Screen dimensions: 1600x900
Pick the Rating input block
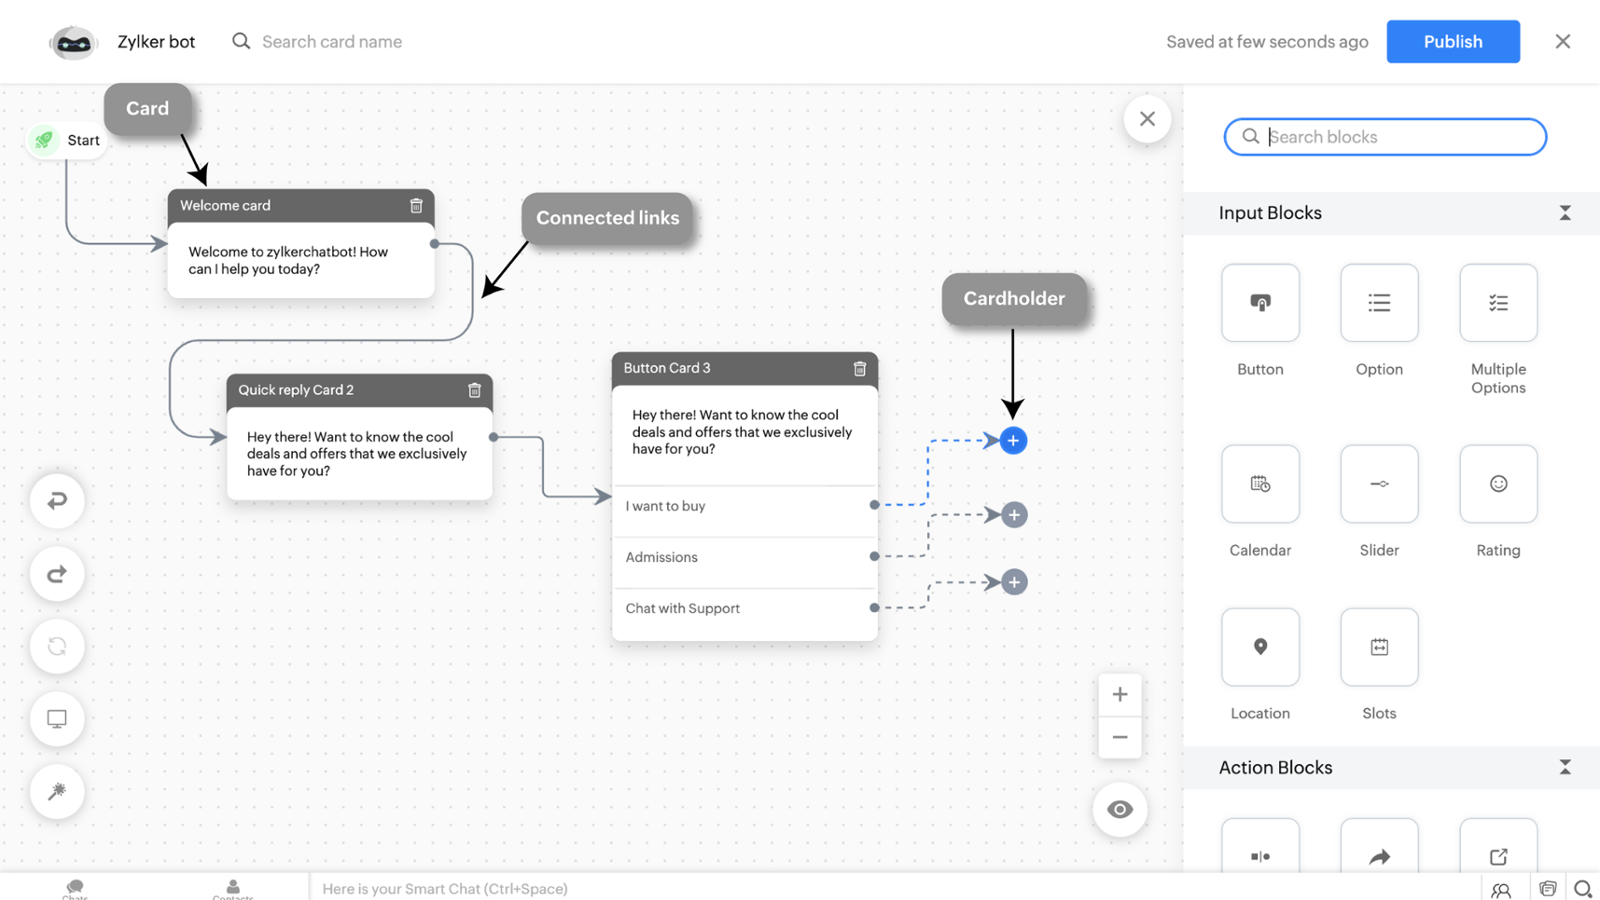1498,484
